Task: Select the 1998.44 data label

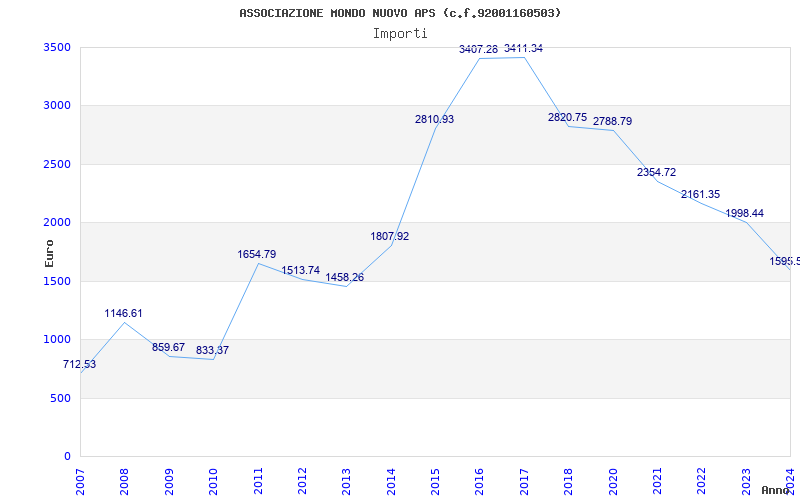Action: coord(745,213)
